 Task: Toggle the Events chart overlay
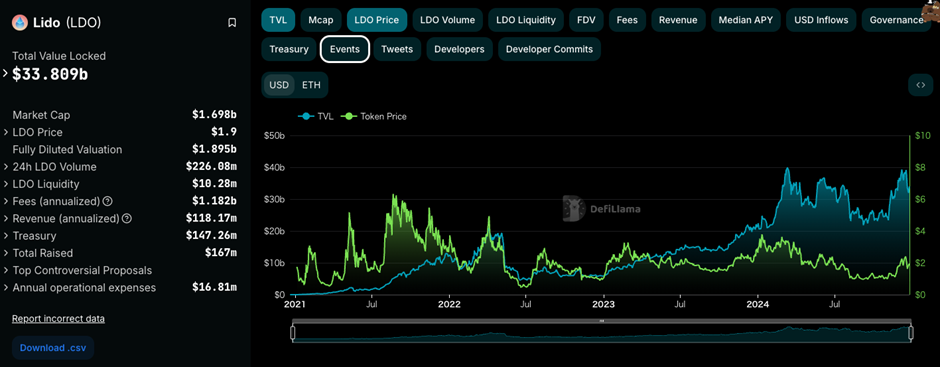pyautogui.click(x=345, y=49)
